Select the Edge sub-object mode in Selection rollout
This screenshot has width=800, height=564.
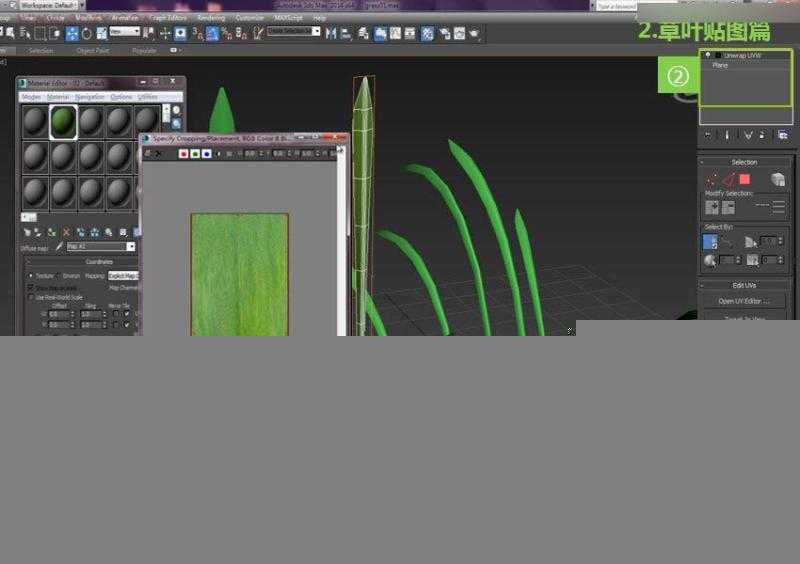(728, 179)
